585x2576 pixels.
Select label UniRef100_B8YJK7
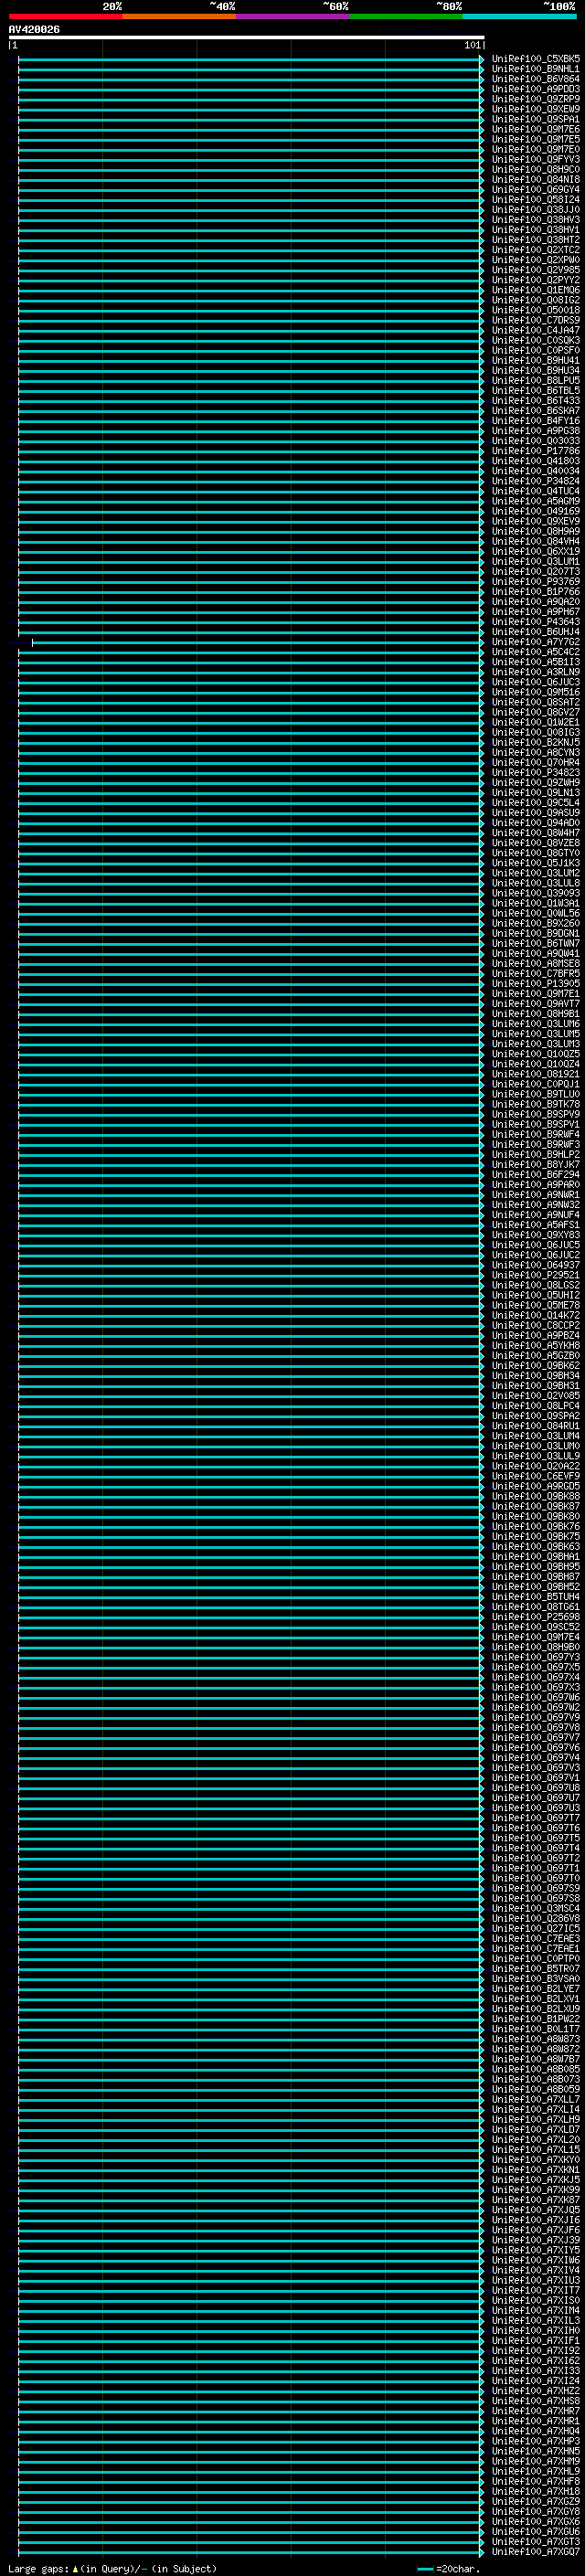(536, 1164)
